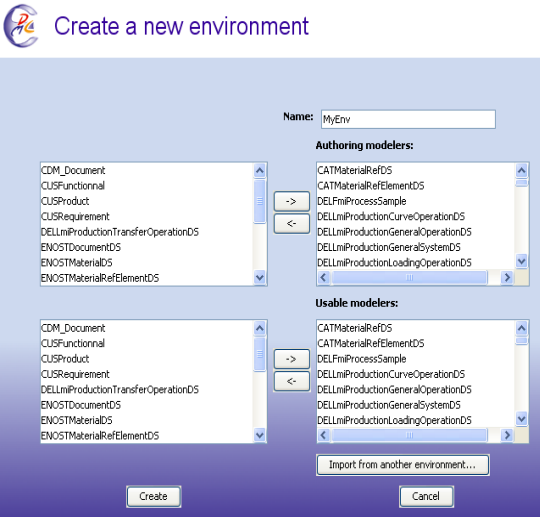Select DELFmiProcessSample in Authoring modelers list
Screen dimensions: 540x517
[x=362, y=201]
